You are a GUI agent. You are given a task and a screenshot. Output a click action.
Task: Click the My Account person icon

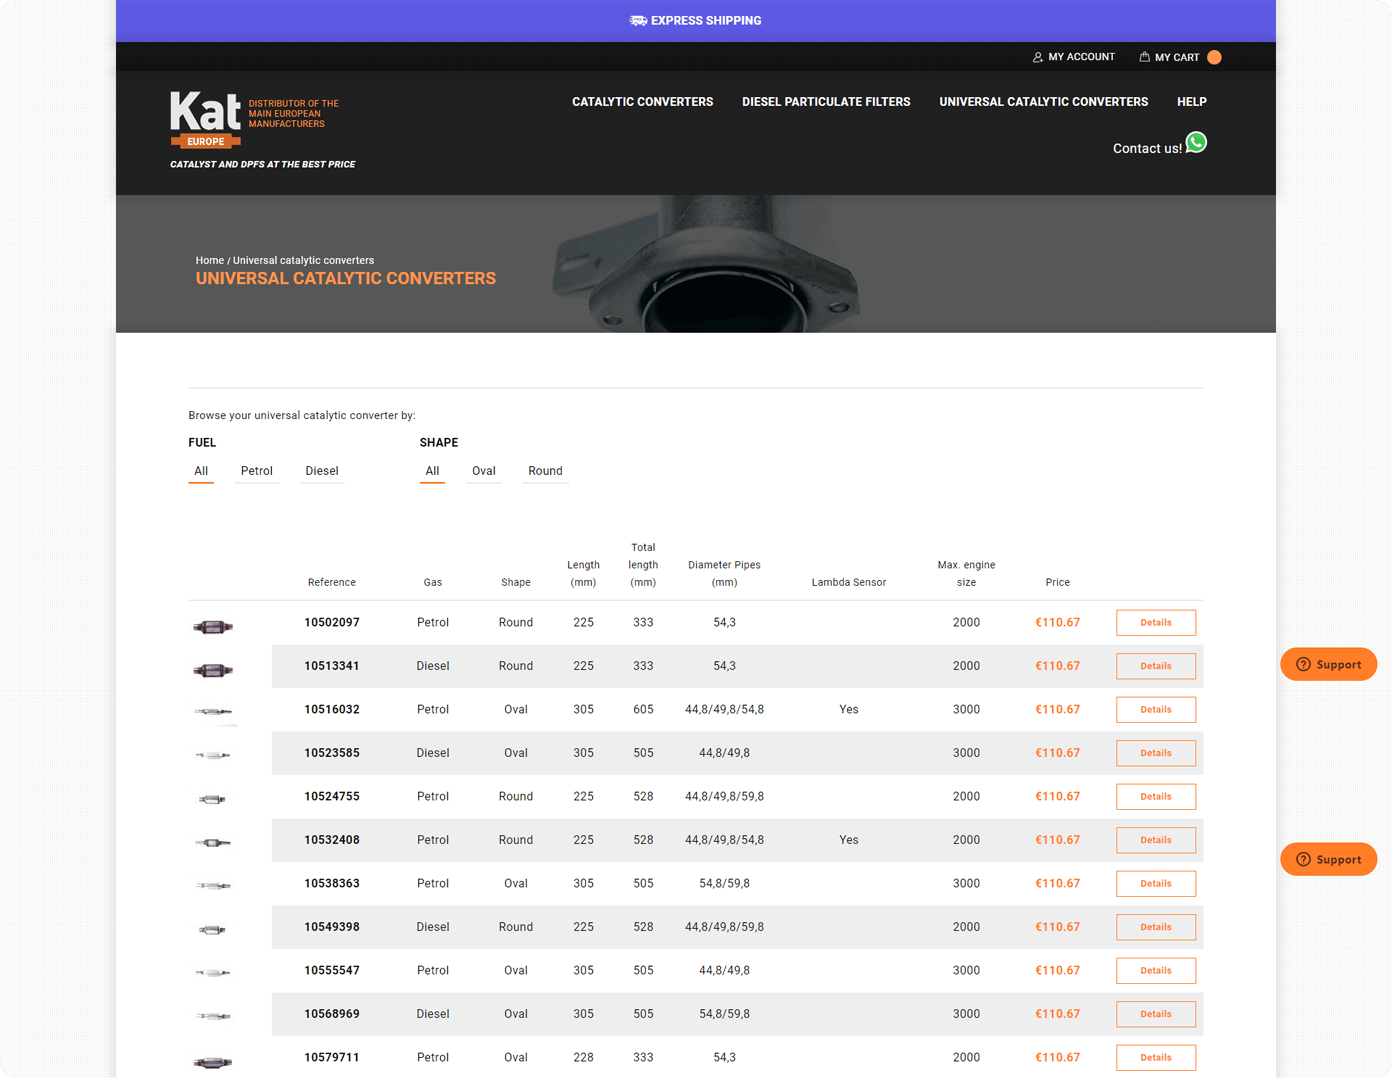1037,57
